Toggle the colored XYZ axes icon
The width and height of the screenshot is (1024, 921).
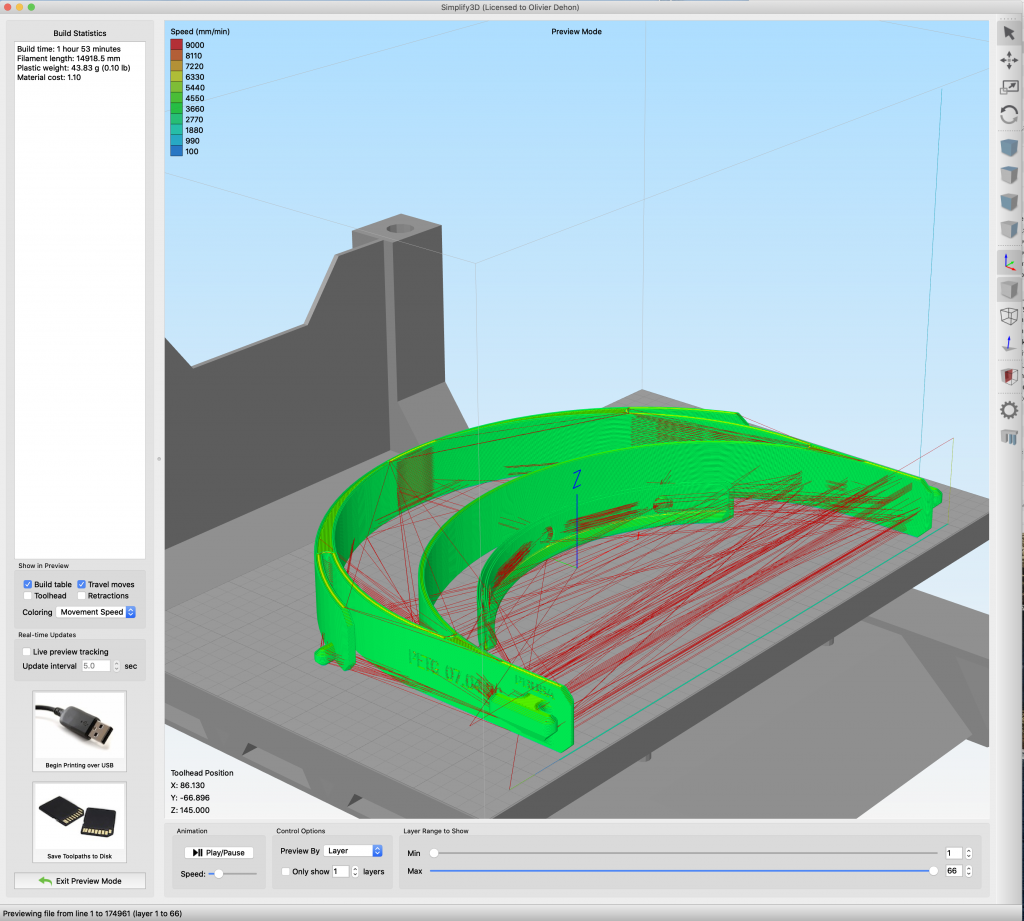(x=1009, y=262)
